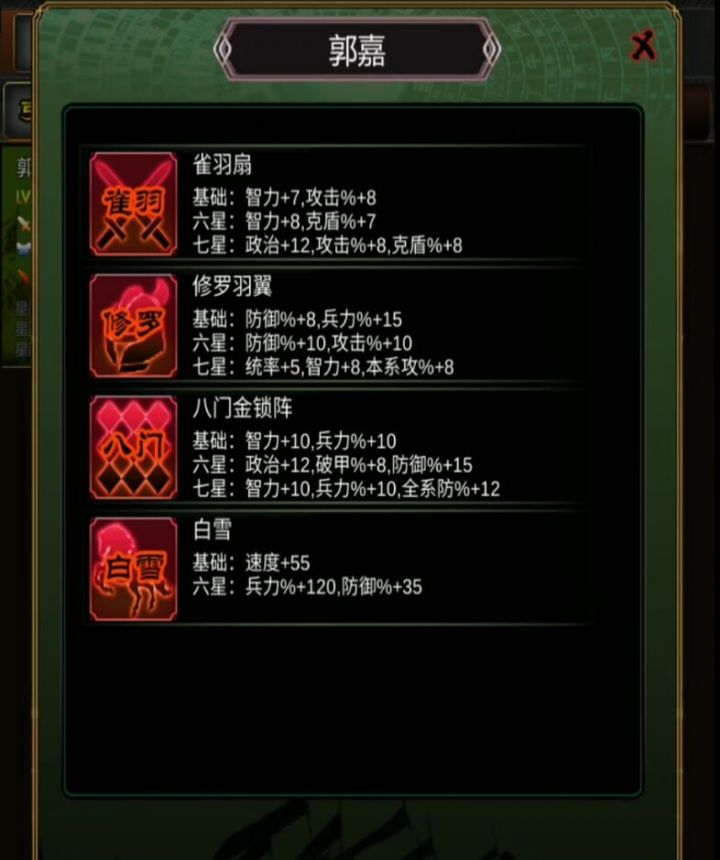This screenshot has height=860, width=720.
Task: Open the 八门 formation icon
Action: coord(134,448)
